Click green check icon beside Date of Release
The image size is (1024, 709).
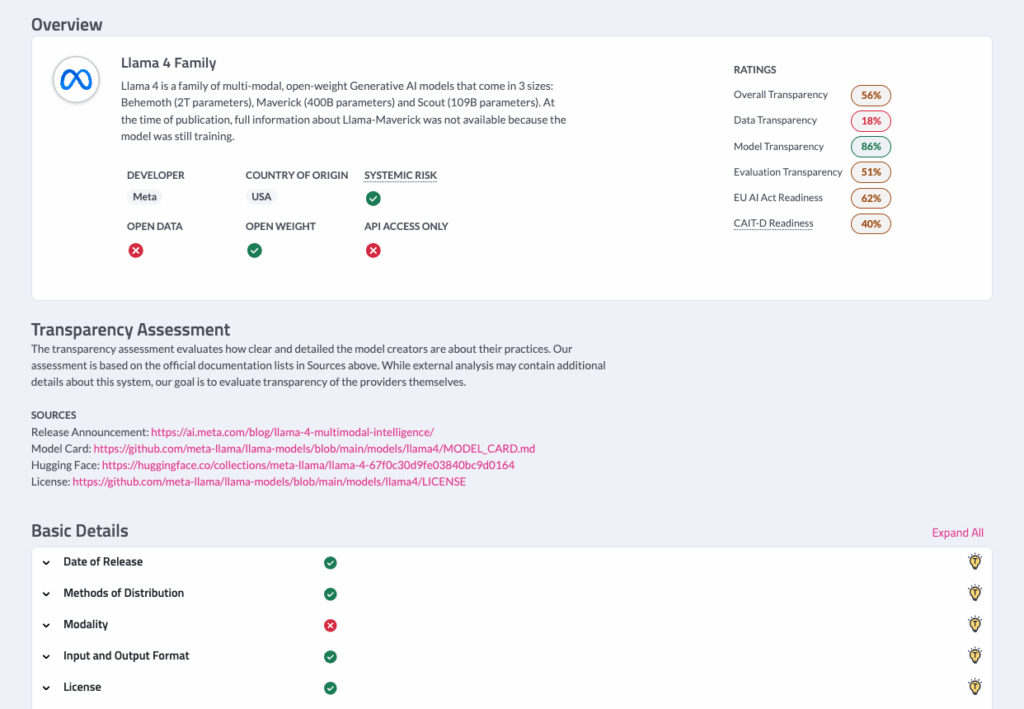330,563
